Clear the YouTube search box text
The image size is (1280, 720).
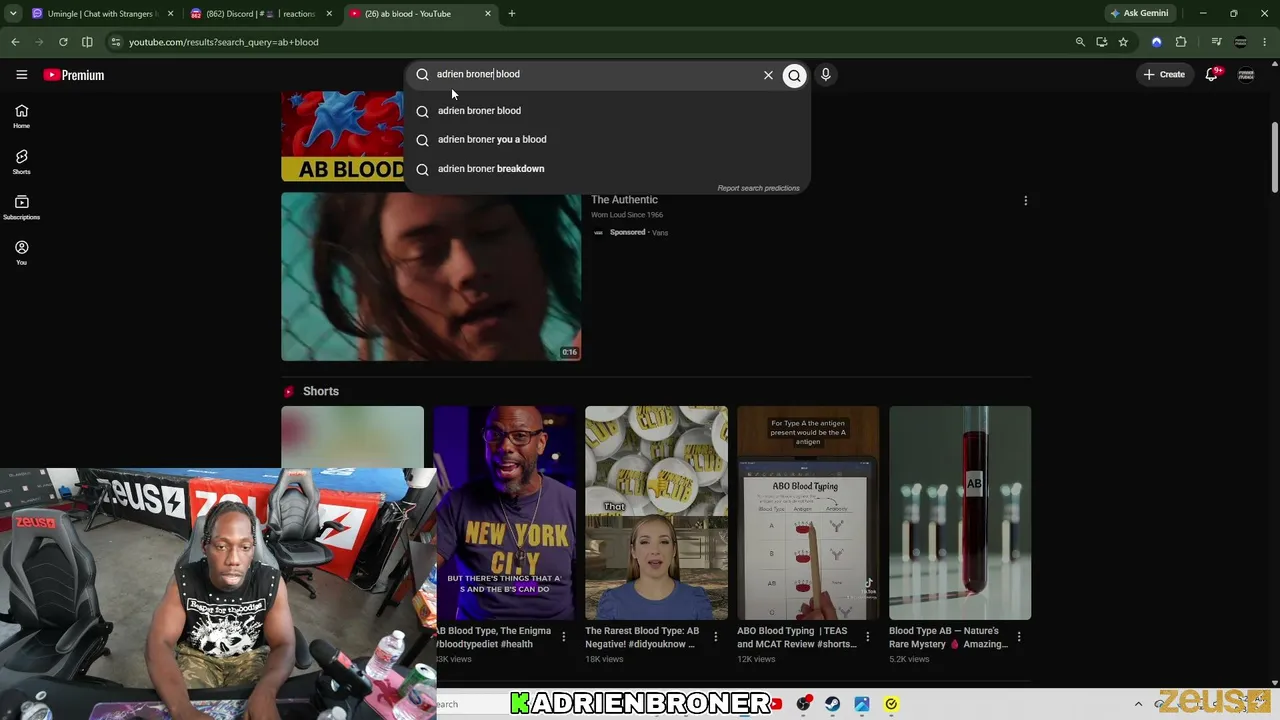pos(768,75)
